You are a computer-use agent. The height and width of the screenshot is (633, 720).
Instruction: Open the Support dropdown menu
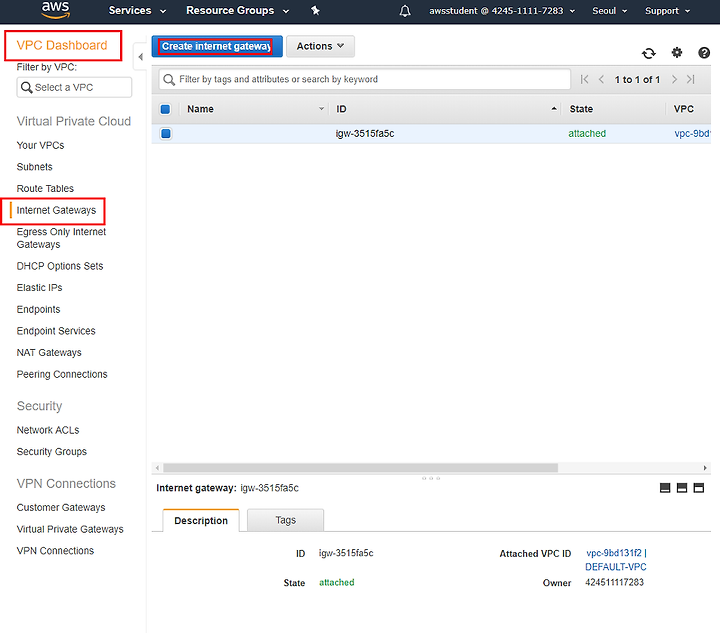pyautogui.click(x=667, y=11)
